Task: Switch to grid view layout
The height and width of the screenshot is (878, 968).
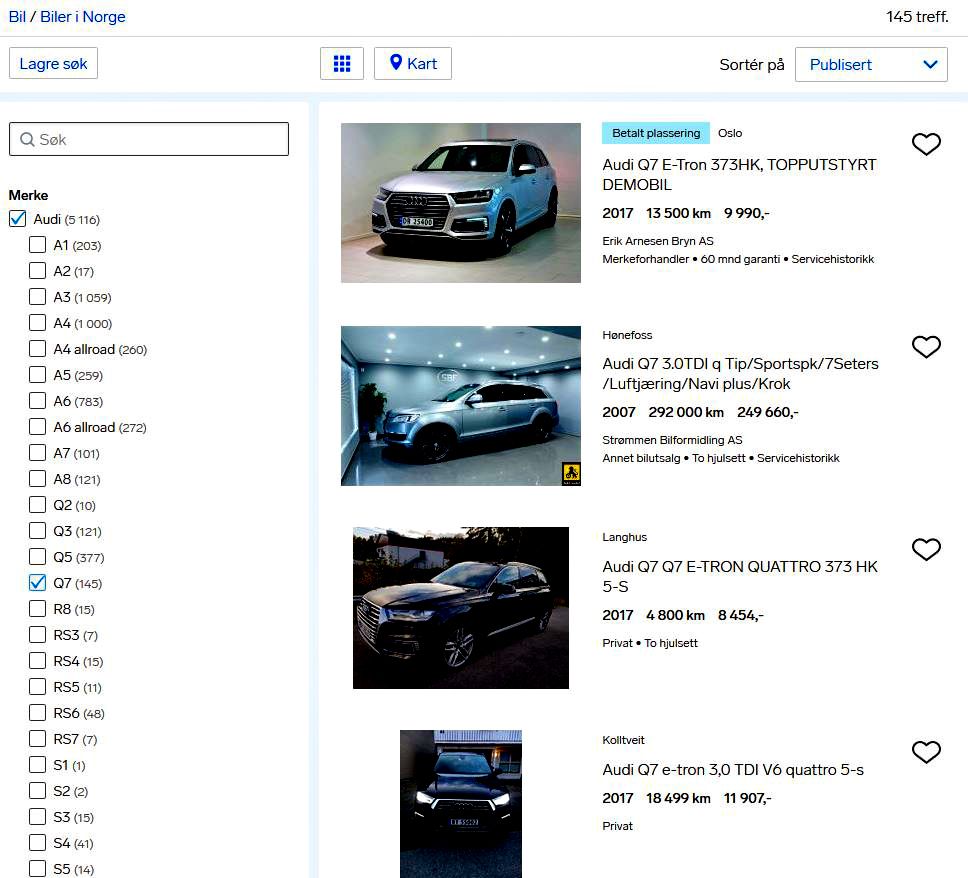Action: point(342,64)
